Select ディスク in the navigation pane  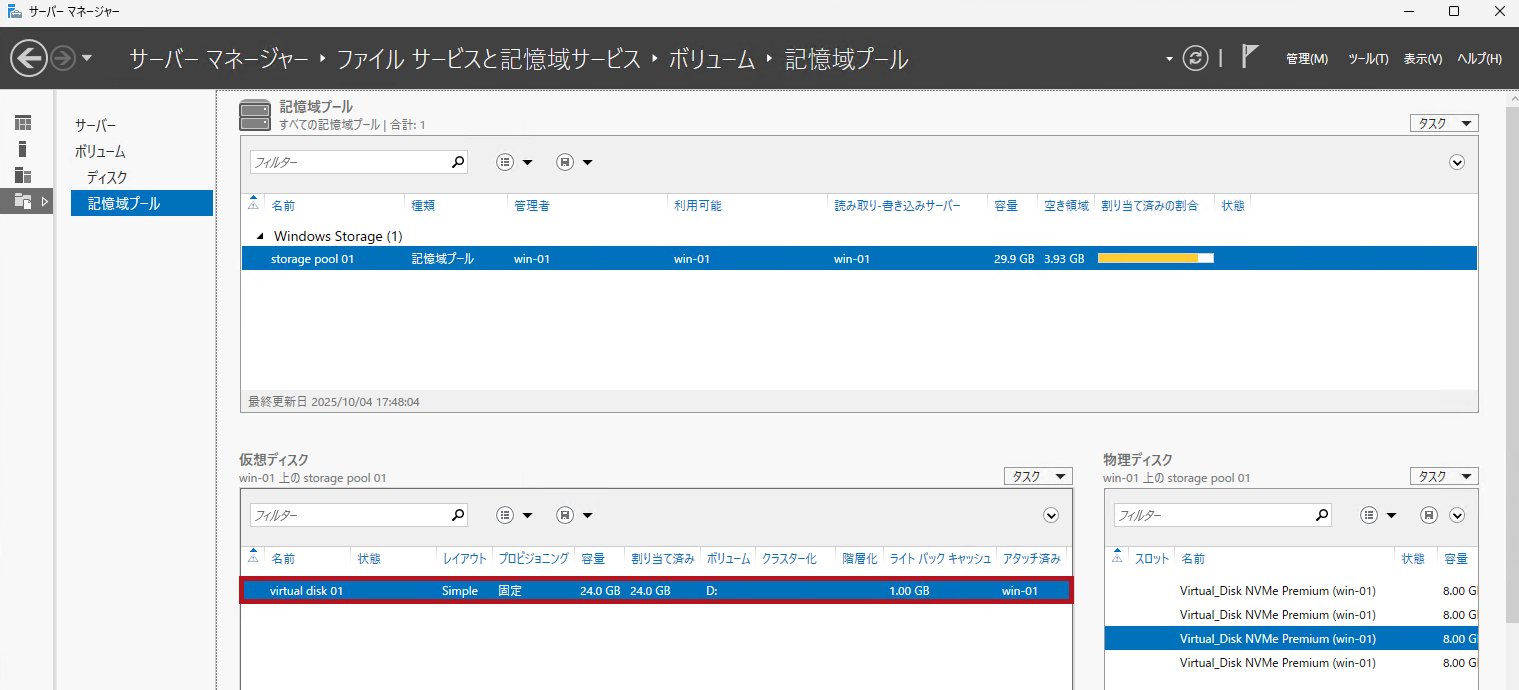coord(107,177)
